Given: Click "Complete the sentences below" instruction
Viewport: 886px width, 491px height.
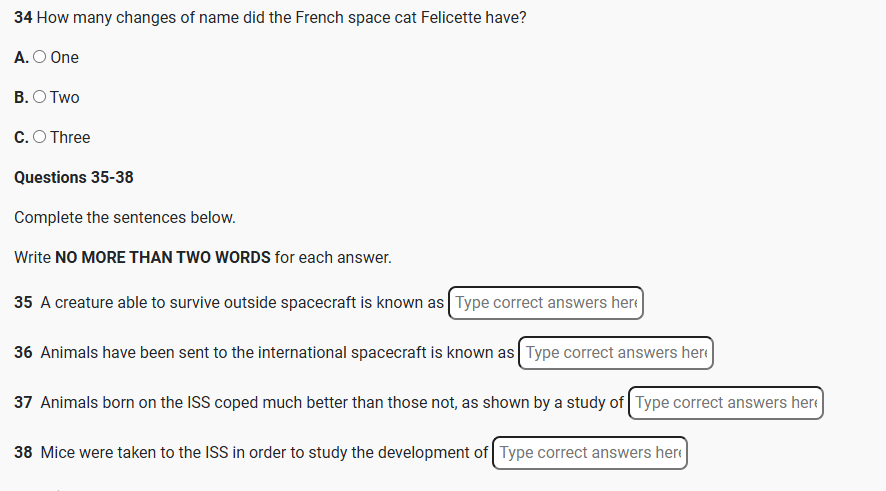Looking at the screenshot, I should pos(125,218).
